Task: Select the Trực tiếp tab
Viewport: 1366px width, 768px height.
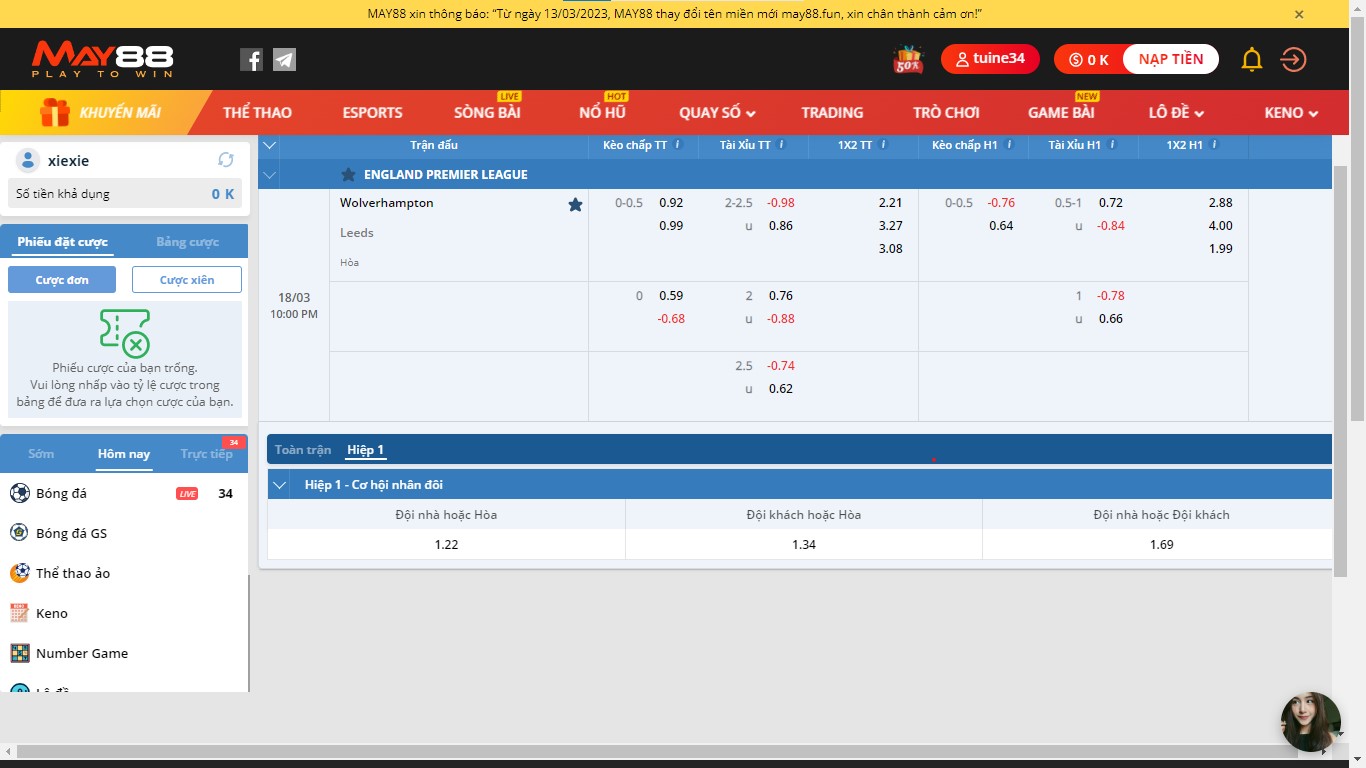Action: tap(207, 454)
